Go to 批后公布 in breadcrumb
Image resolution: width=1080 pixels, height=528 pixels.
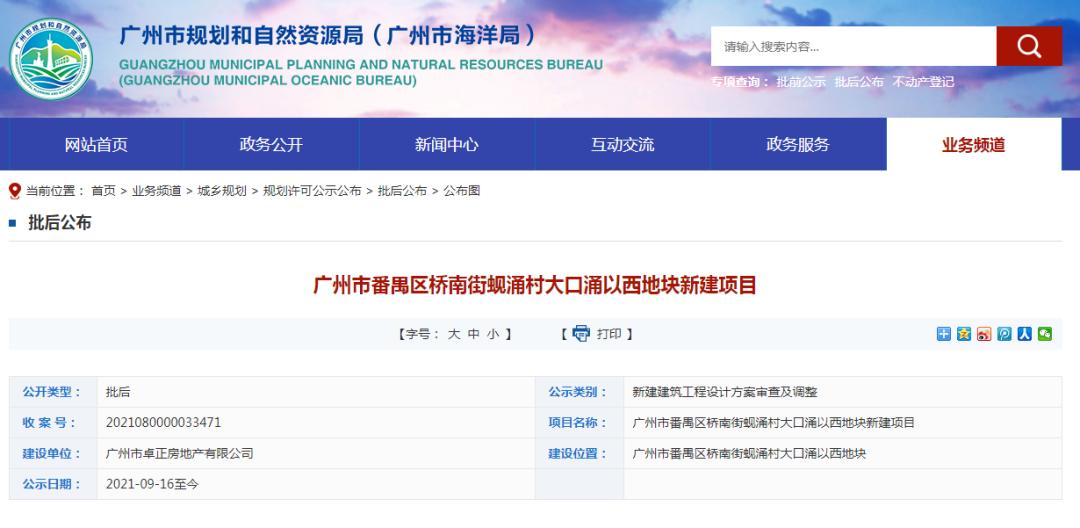tap(402, 191)
